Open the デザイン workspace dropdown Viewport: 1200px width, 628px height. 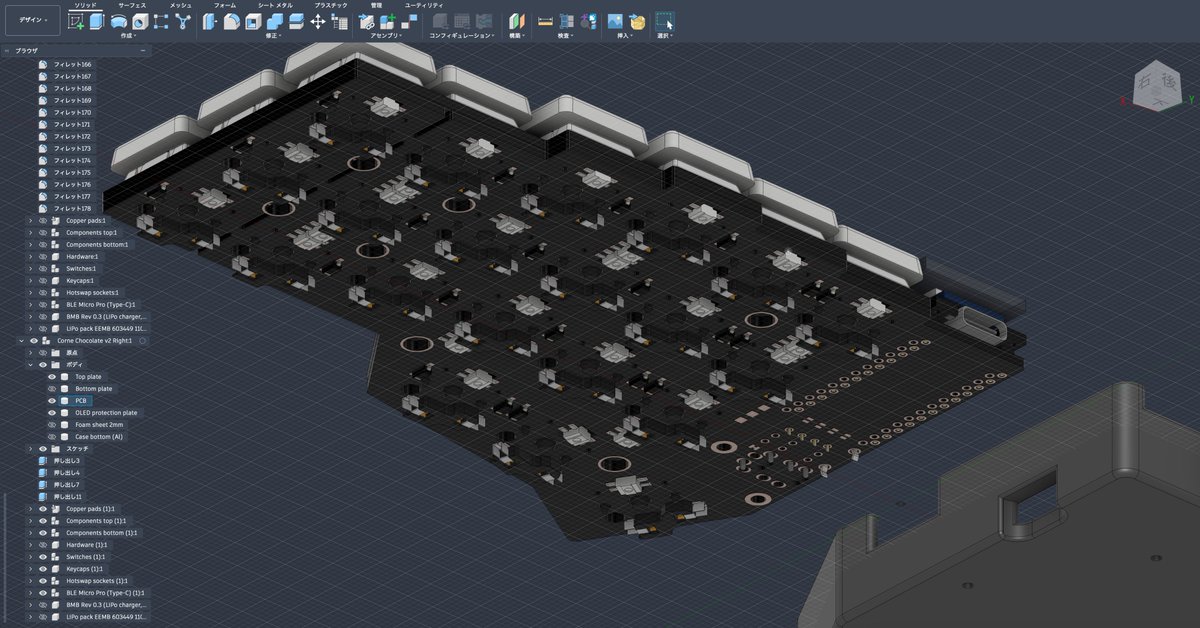coord(33,20)
